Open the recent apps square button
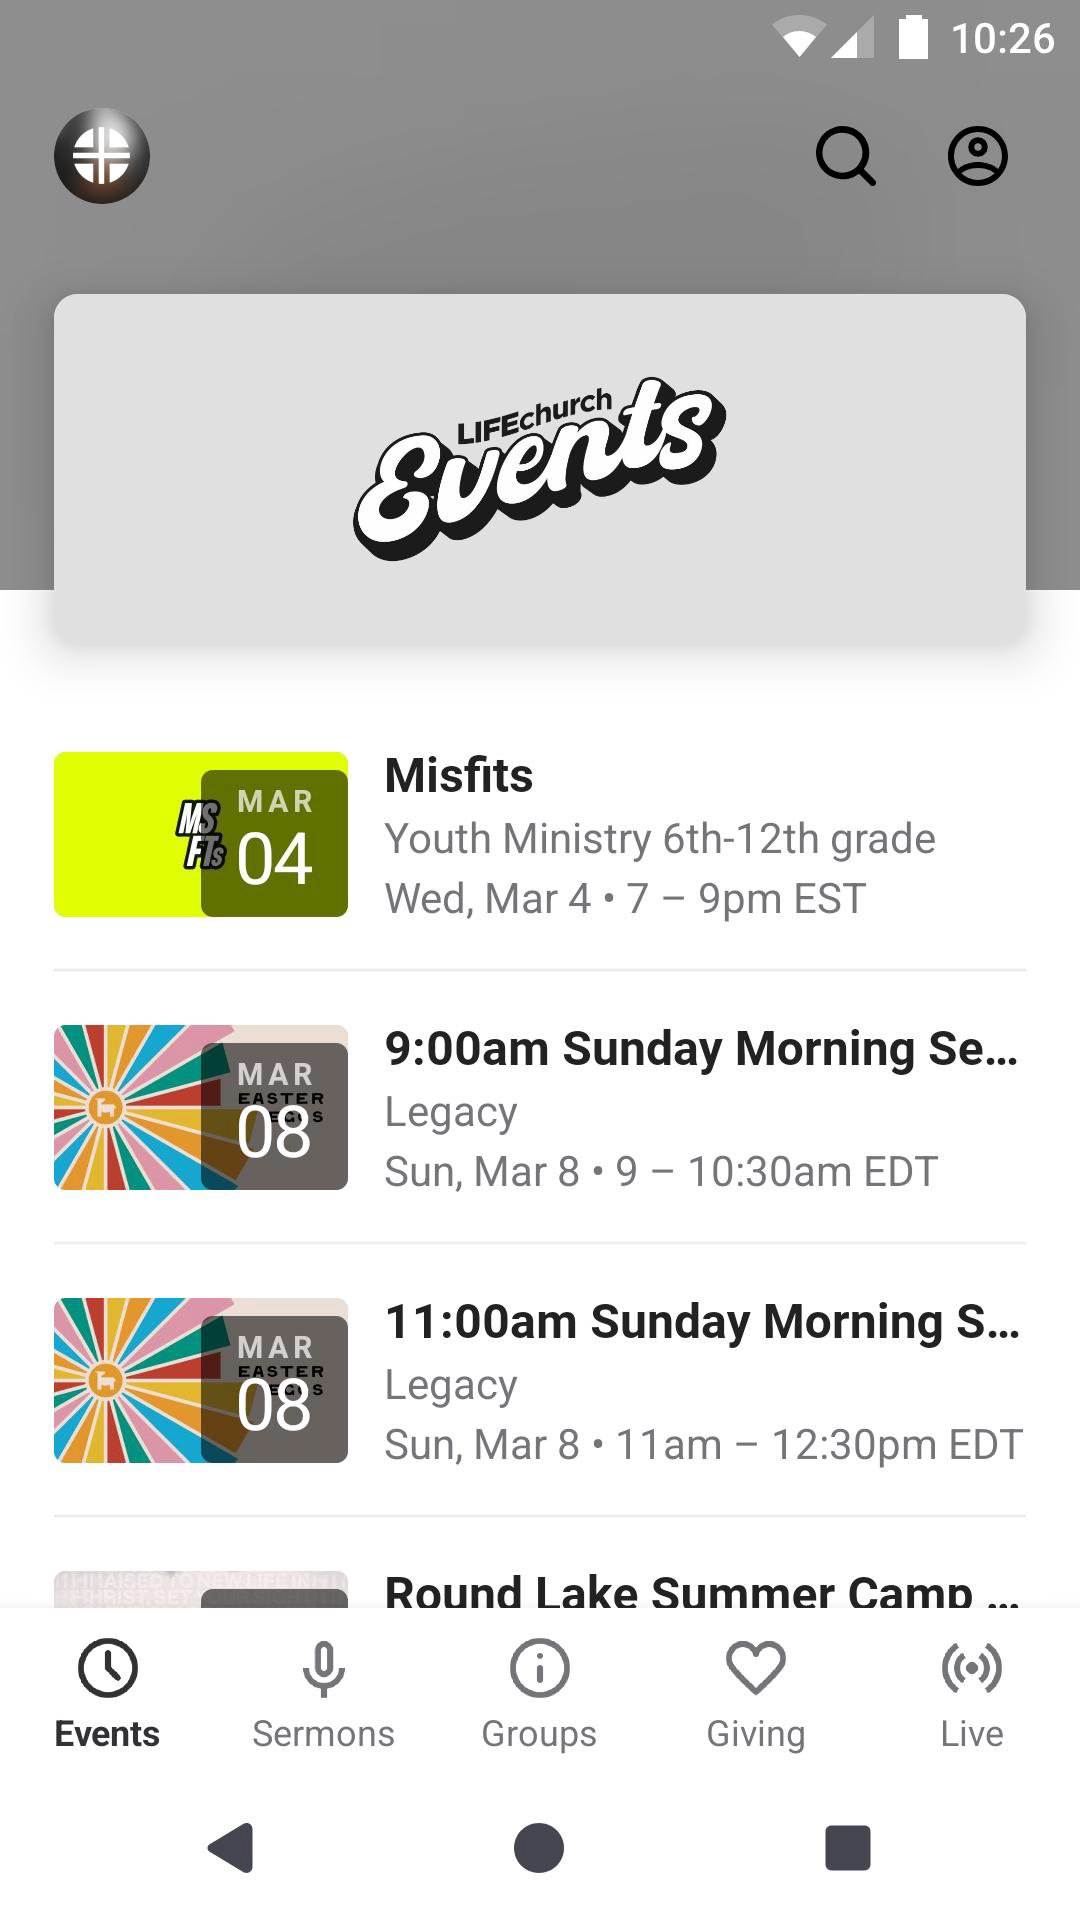This screenshot has width=1080, height=1920. [x=847, y=1847]
